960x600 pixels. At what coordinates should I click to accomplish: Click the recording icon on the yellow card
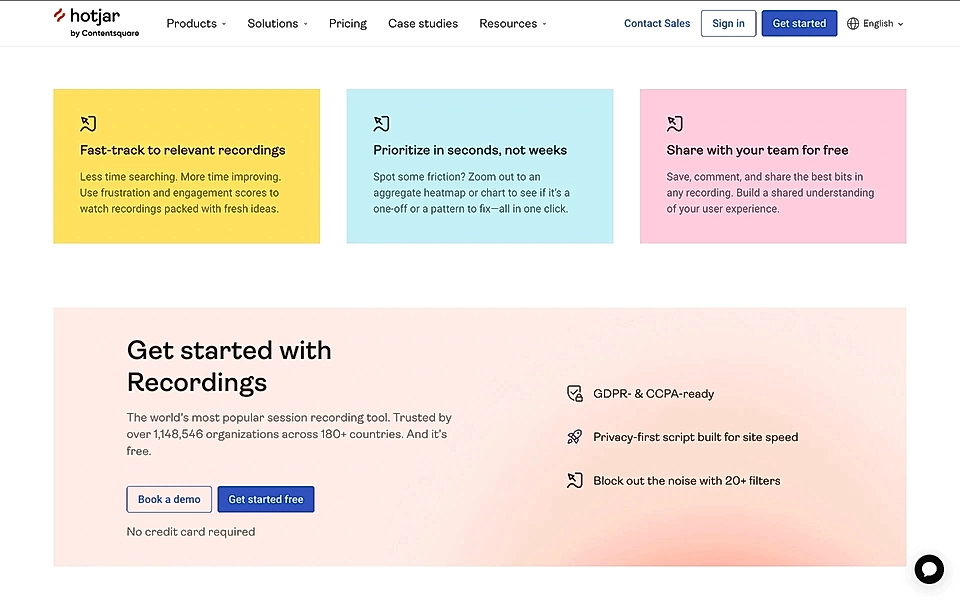click(88, 124)
